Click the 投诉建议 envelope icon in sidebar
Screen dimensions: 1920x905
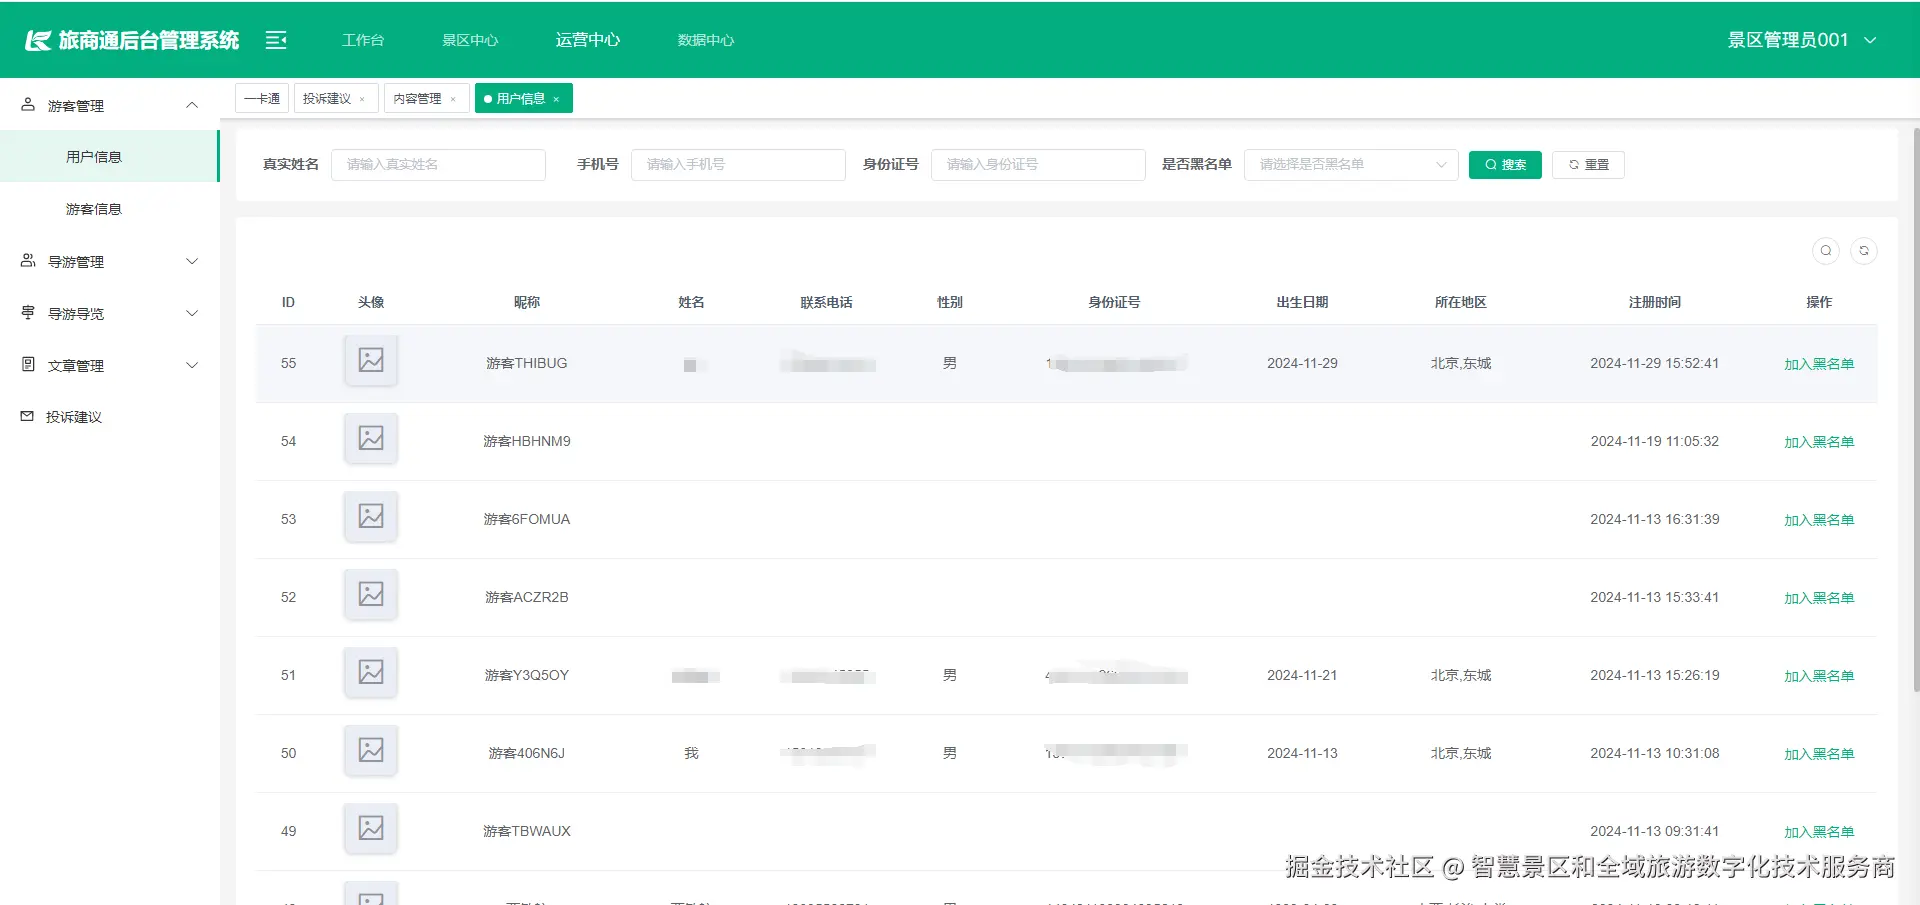tap(26, 416)
